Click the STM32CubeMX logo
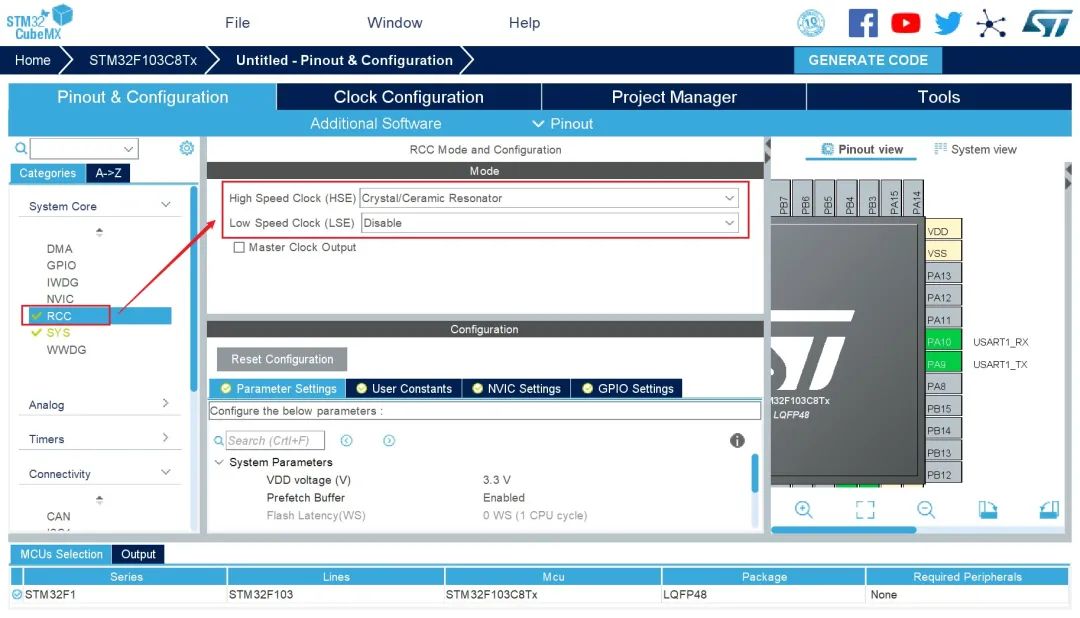 pos(39,23)
